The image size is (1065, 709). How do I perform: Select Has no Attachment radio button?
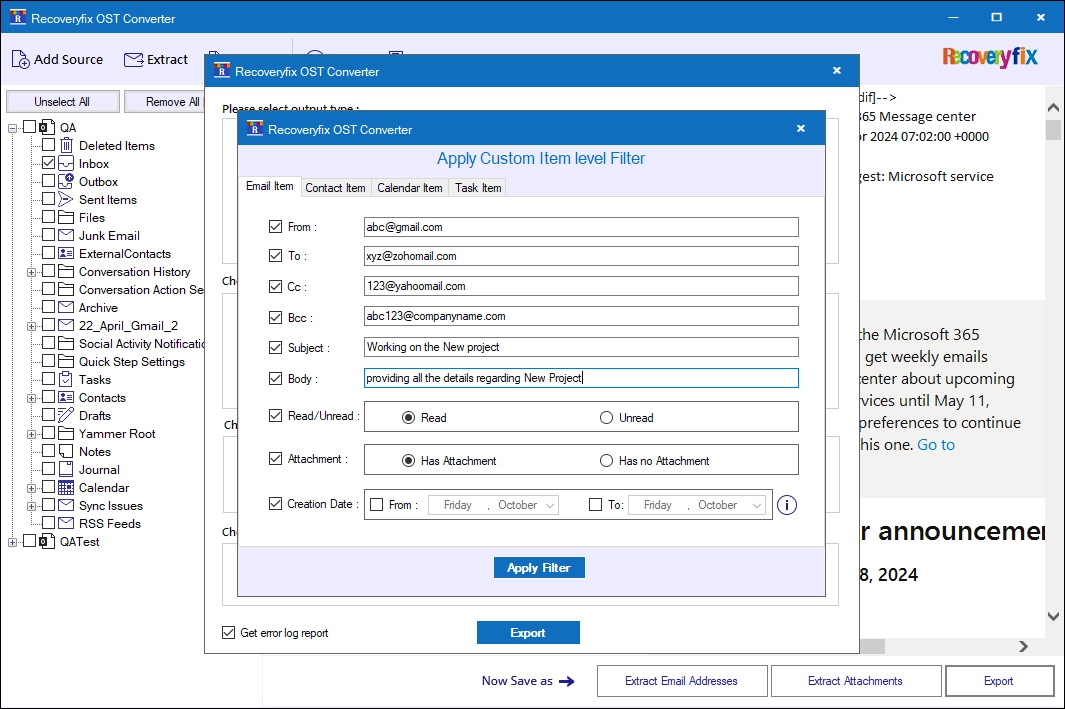[x=607, y=460]
